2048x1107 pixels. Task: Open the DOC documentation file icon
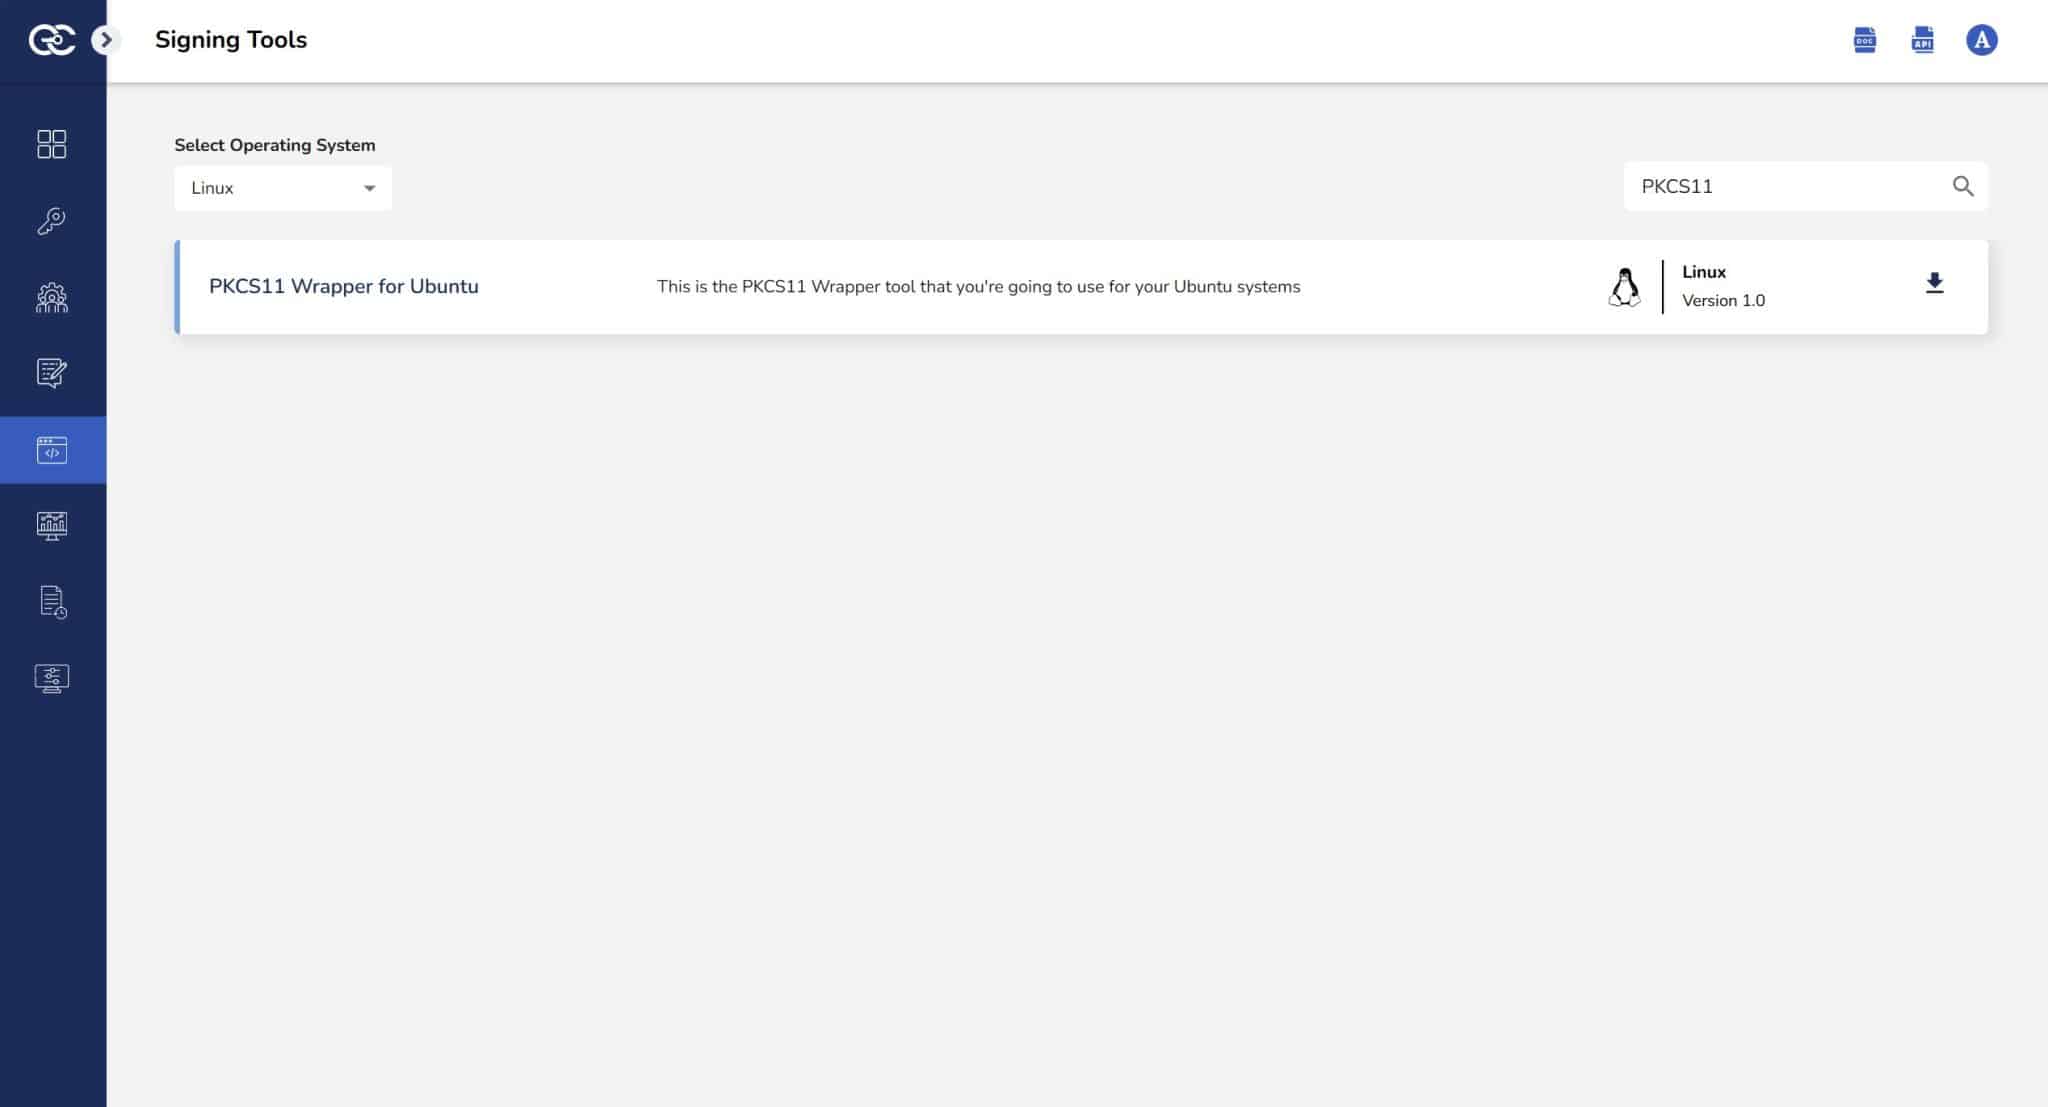1864,40
